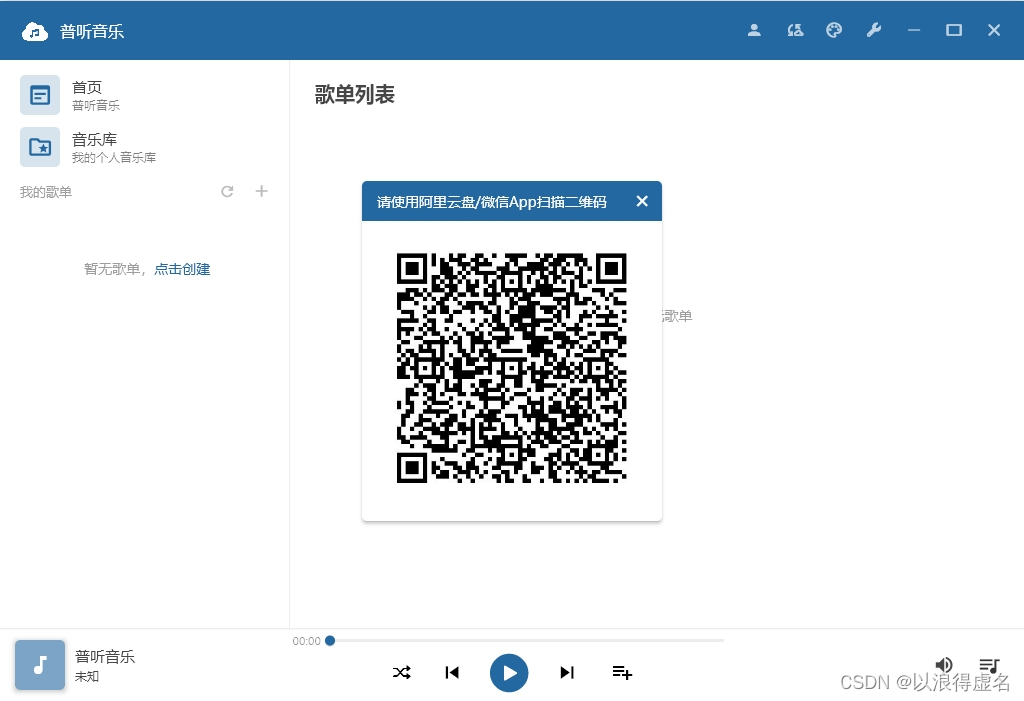Open the user account icon

(x=754, y=30)
